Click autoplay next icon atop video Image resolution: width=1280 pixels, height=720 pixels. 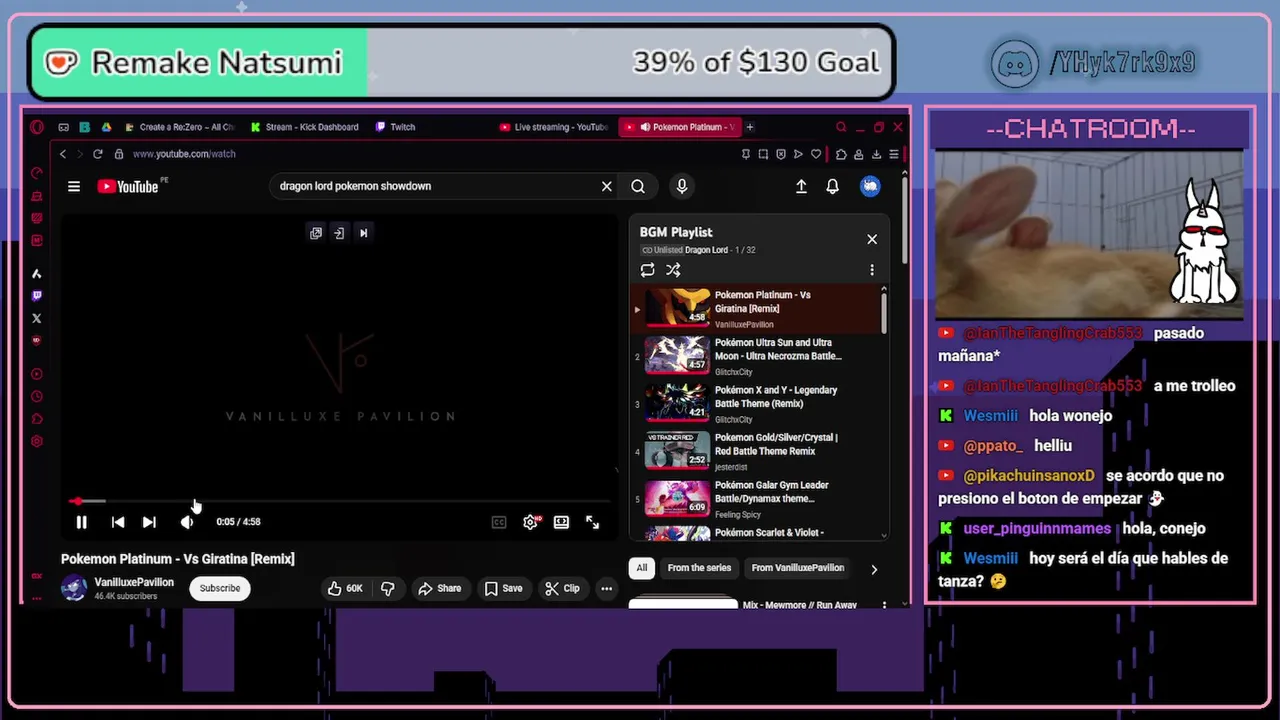tap(363, 233)
